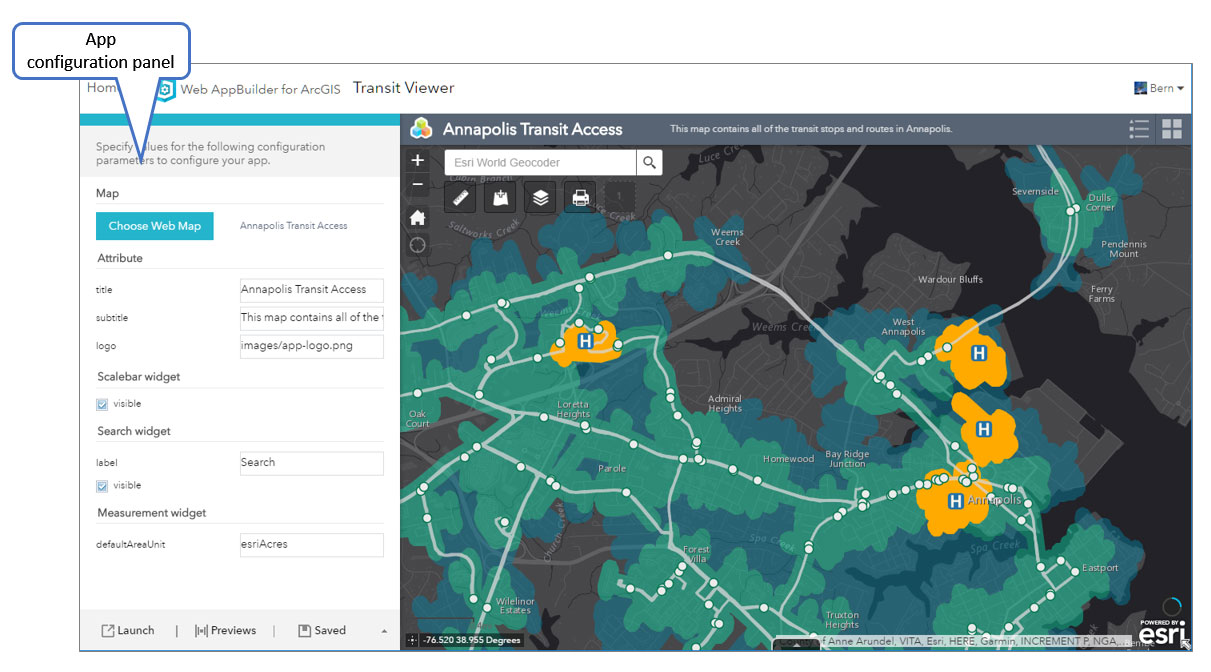The image size is (1211, 672).
Task: Focus the Esri World Geocoder search box
Action: click(541, 162)
